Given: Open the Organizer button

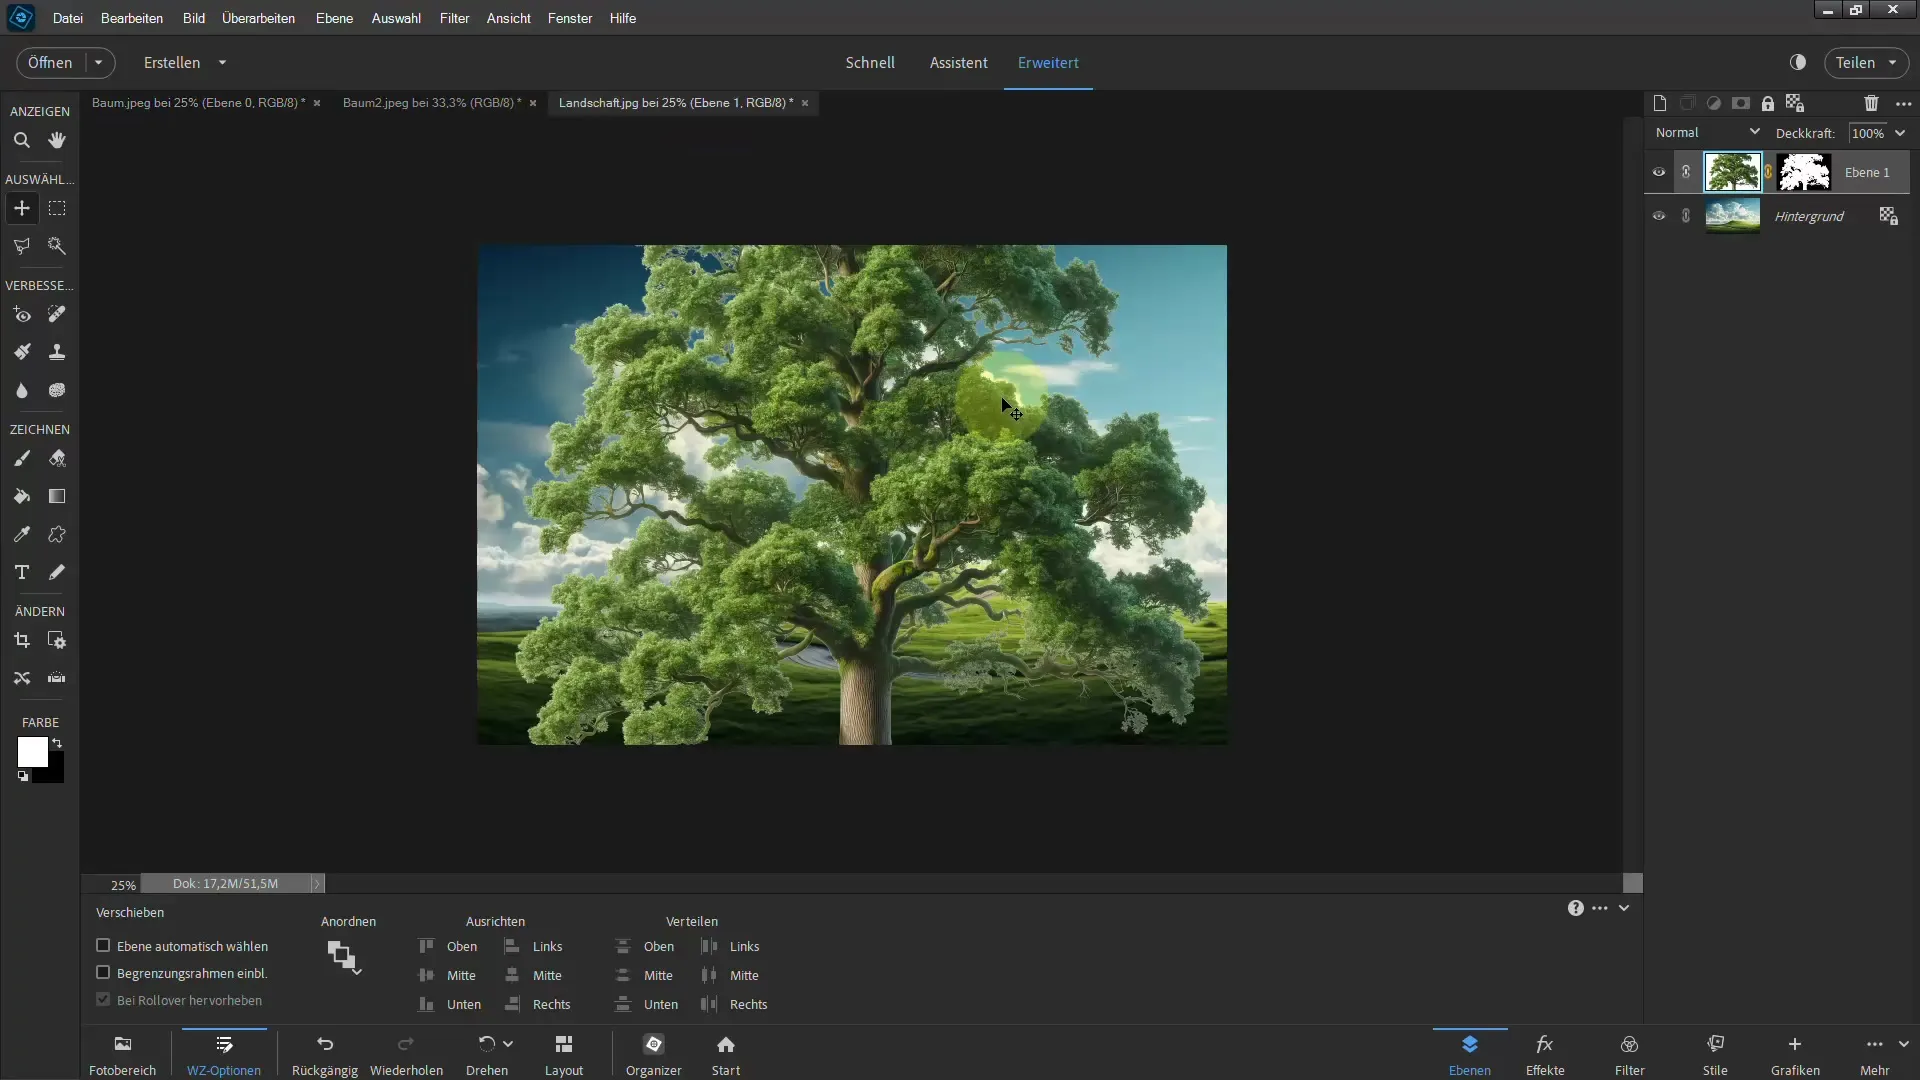Looking at the screenshot, I should click(653, 1055).
